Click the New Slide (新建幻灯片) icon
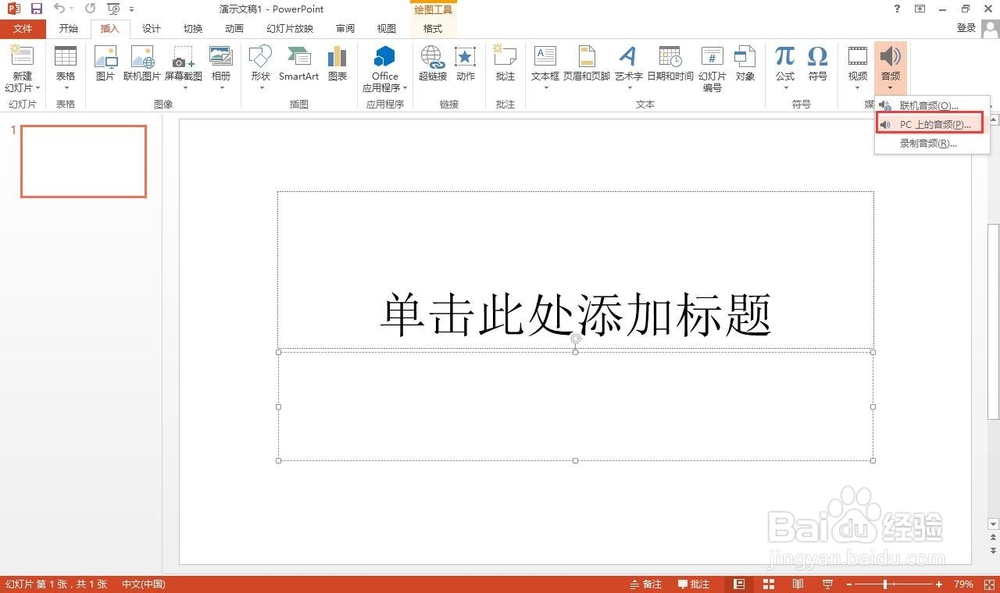Image resolution: width=1000 pixels, height=593 pixels. (x=22, y=56)
